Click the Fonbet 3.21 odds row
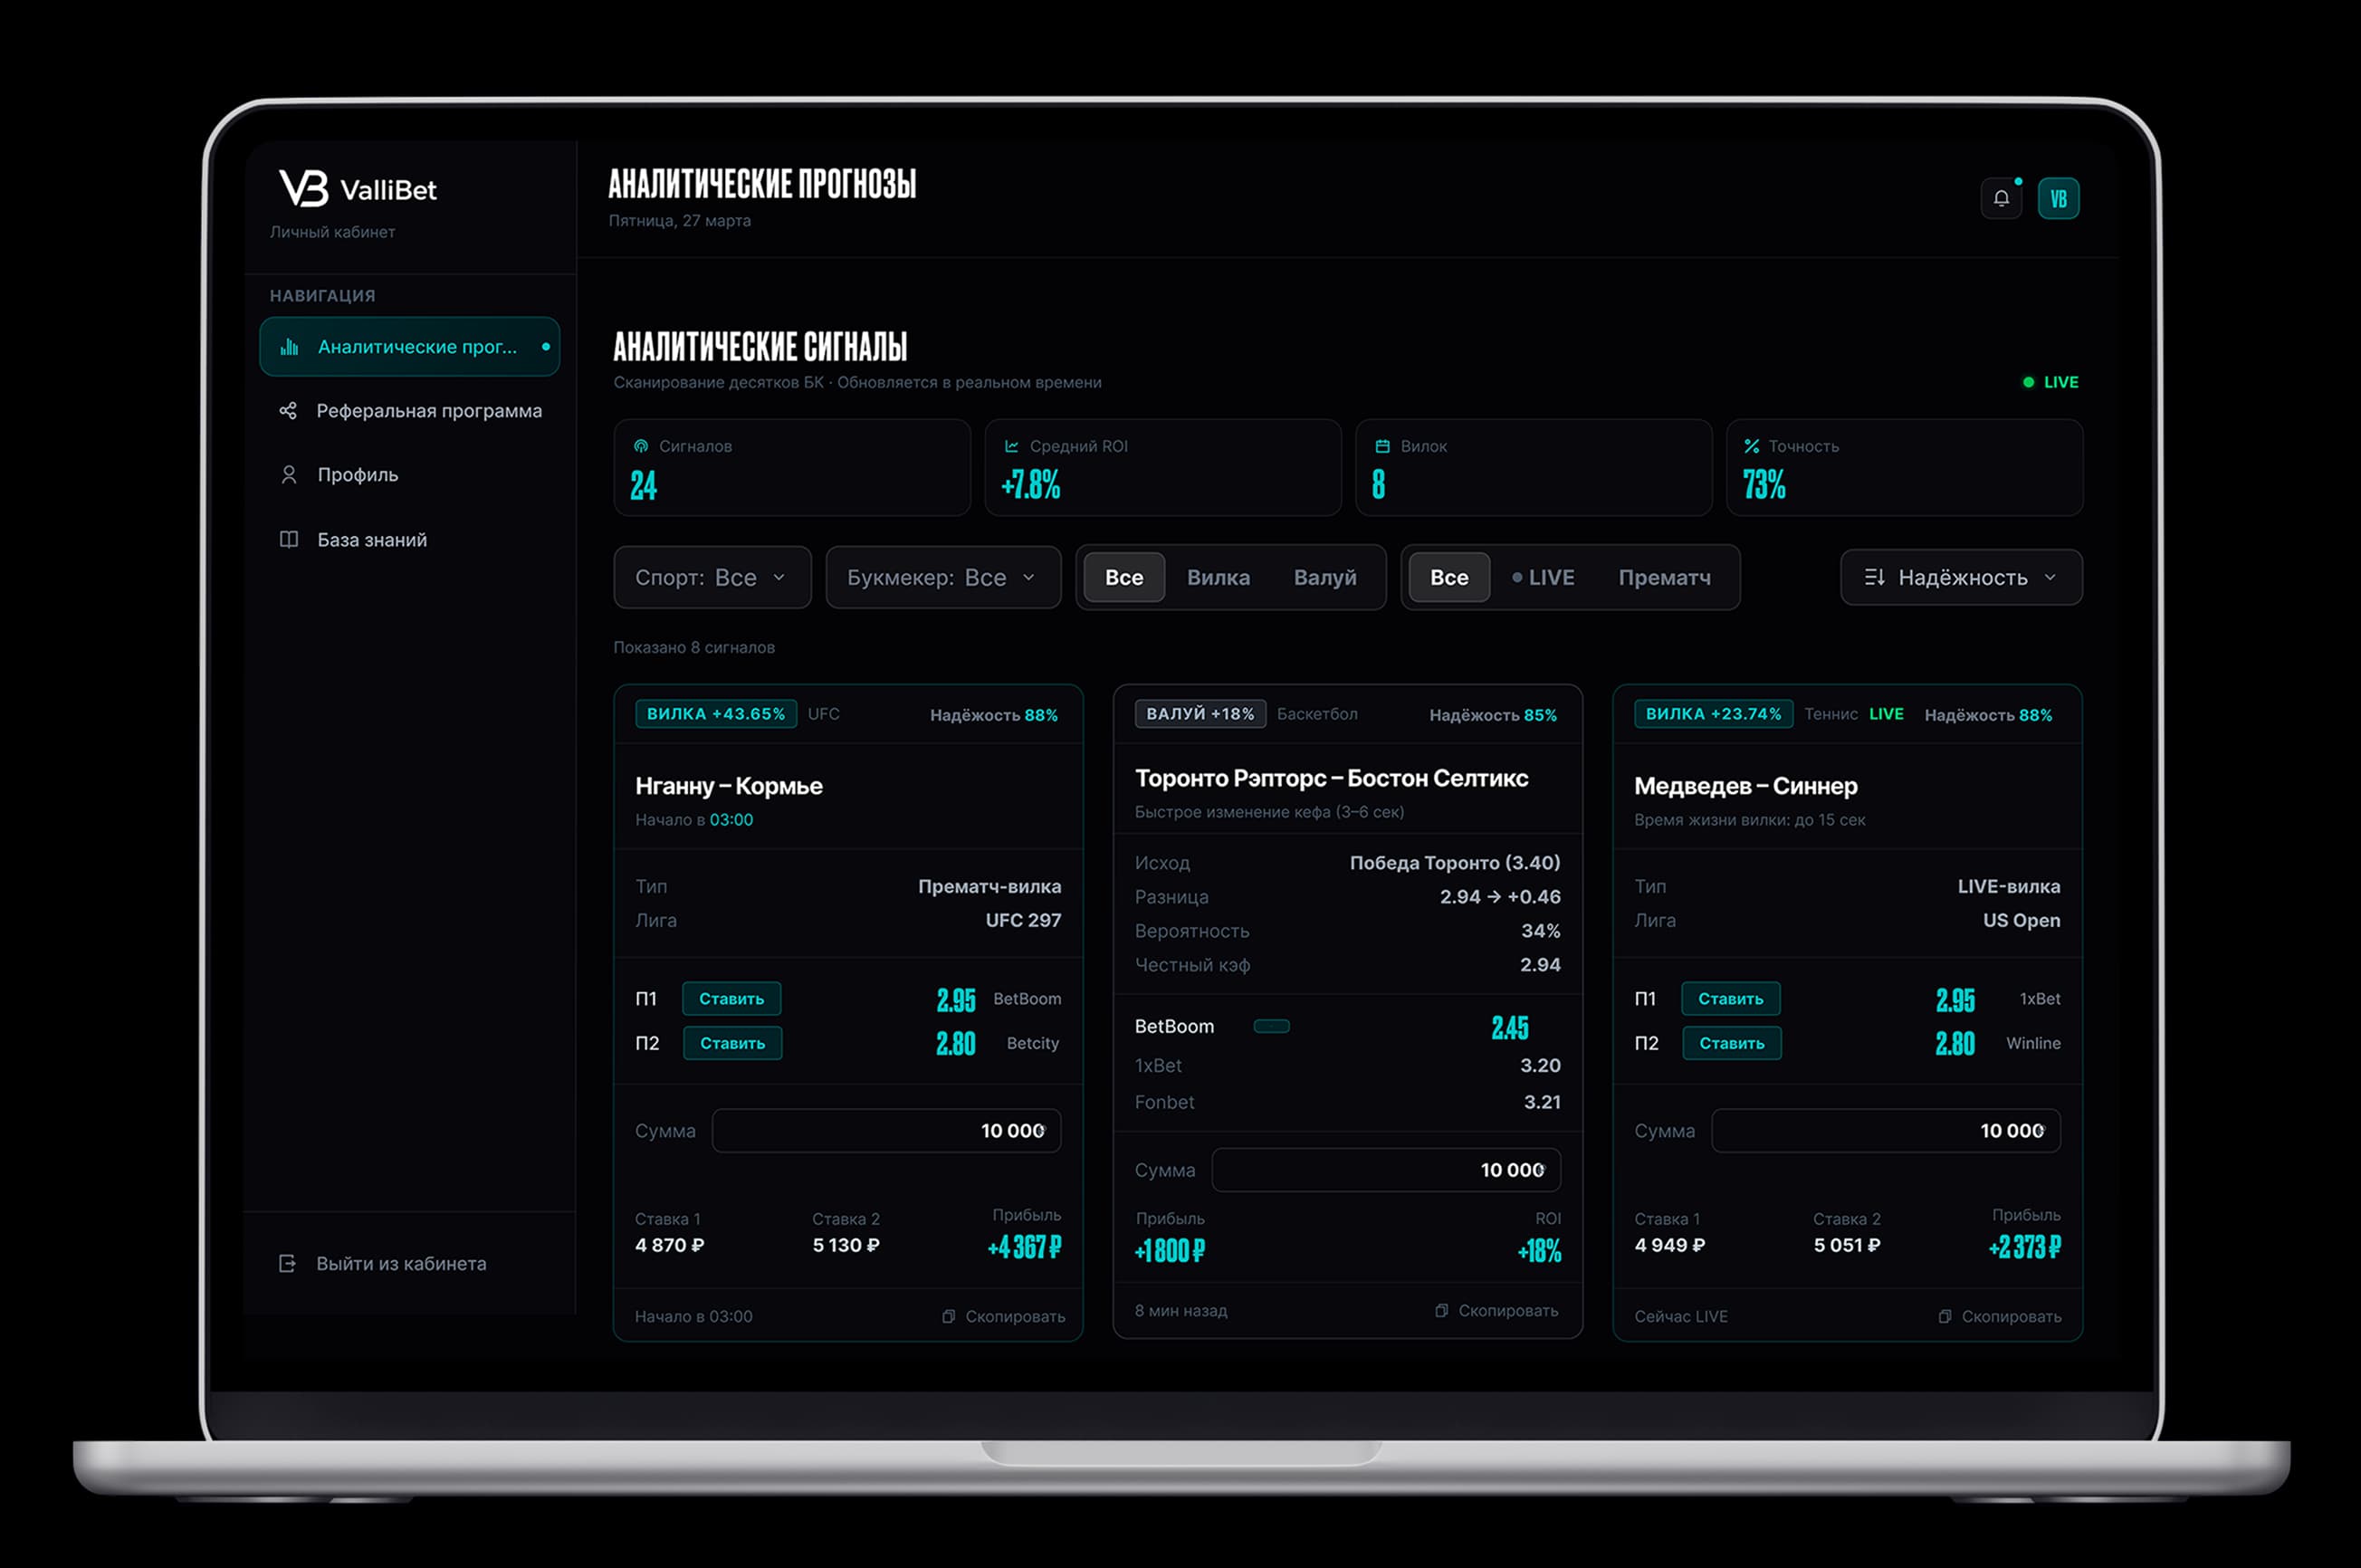2361x1568 pixels. (x=1347, y=1102)
